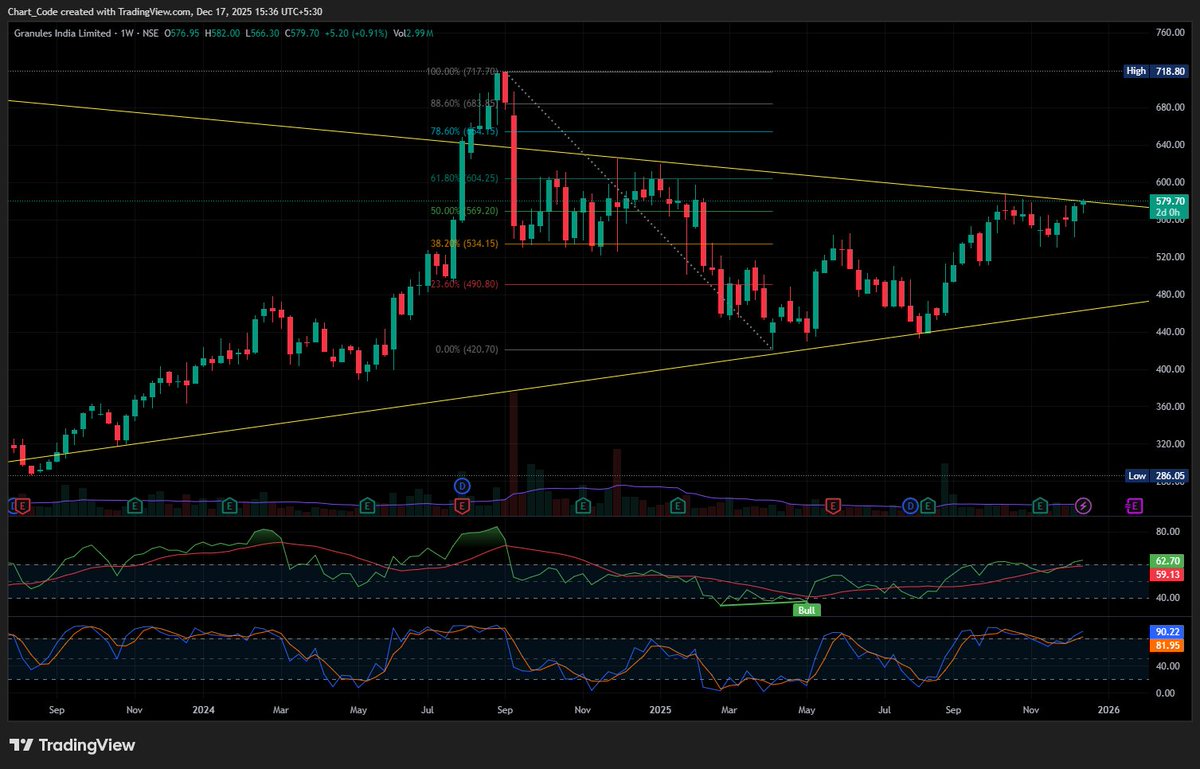Click the High 718.80 price label
The image size is (1200, 769).
click(x=1156, y=72)
